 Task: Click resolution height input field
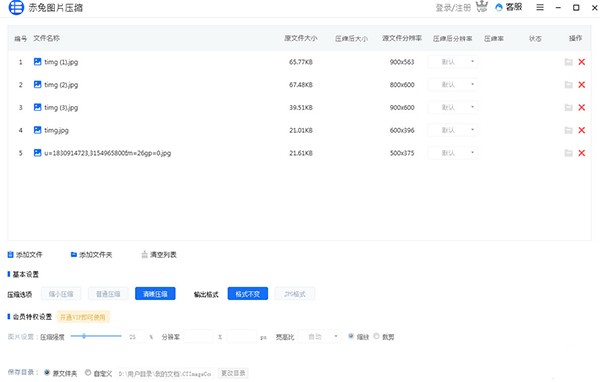(x=241, y=337)
